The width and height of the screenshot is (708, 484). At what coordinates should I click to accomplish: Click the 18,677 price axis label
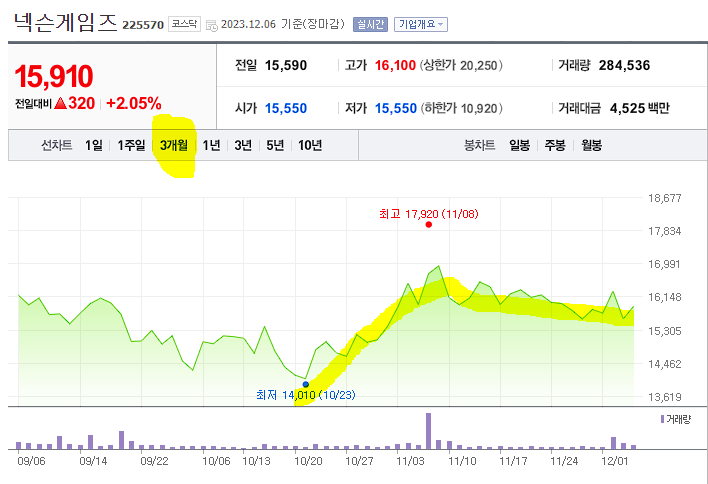(665, 198)
